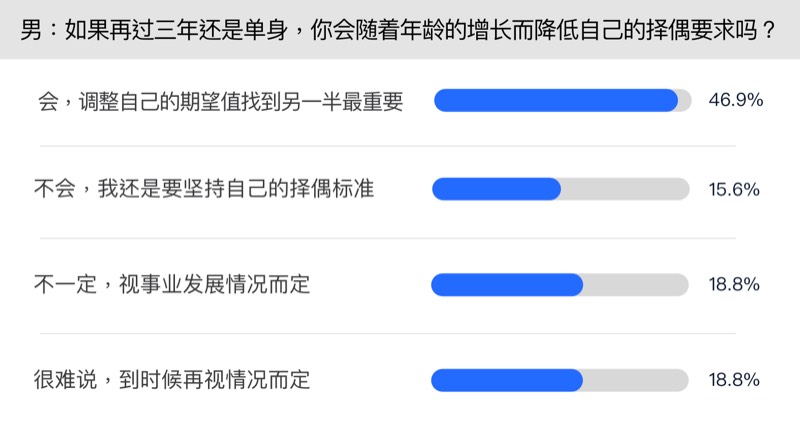Click blue bar of '不一定' option
The image size is (800, 440).
click(x=507, y=285)
